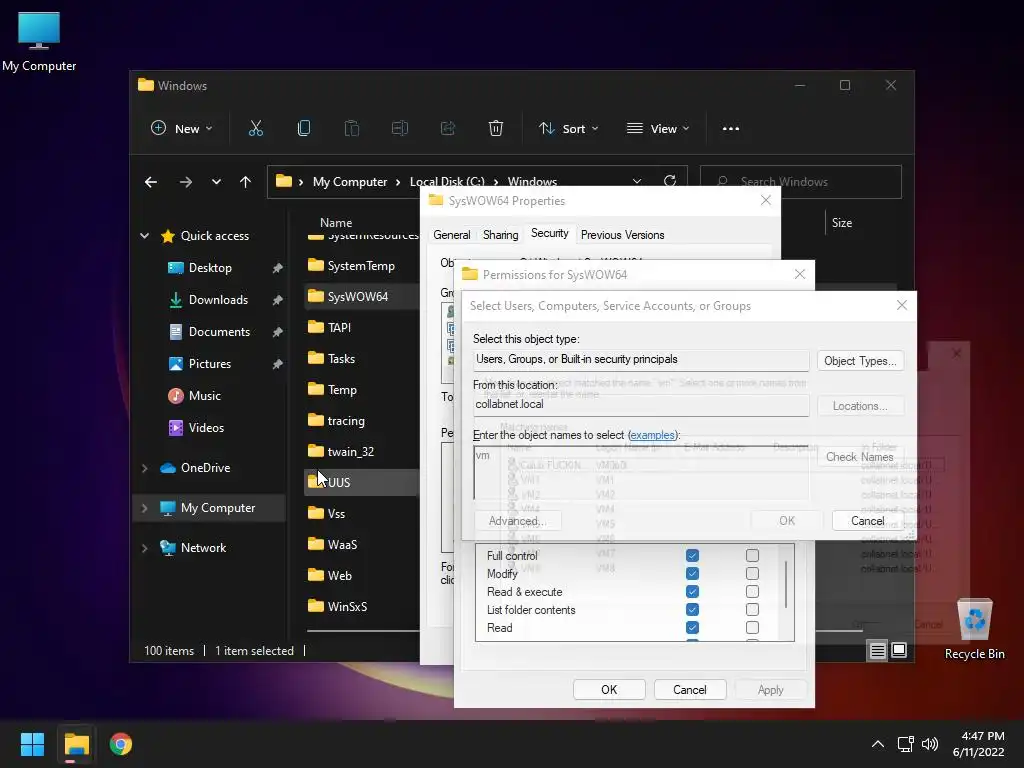Click the object names text box
The image size is (1024, 768).
click(x=641, y=473)
